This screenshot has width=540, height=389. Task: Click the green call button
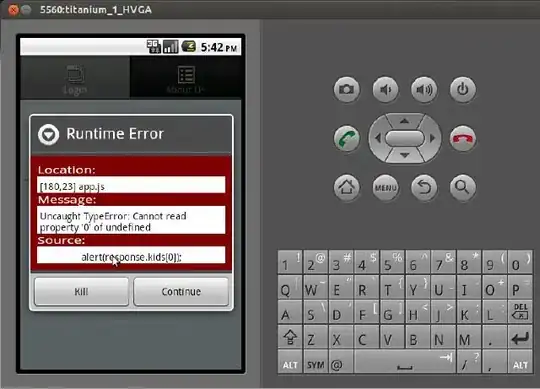(x=346, y=138)
